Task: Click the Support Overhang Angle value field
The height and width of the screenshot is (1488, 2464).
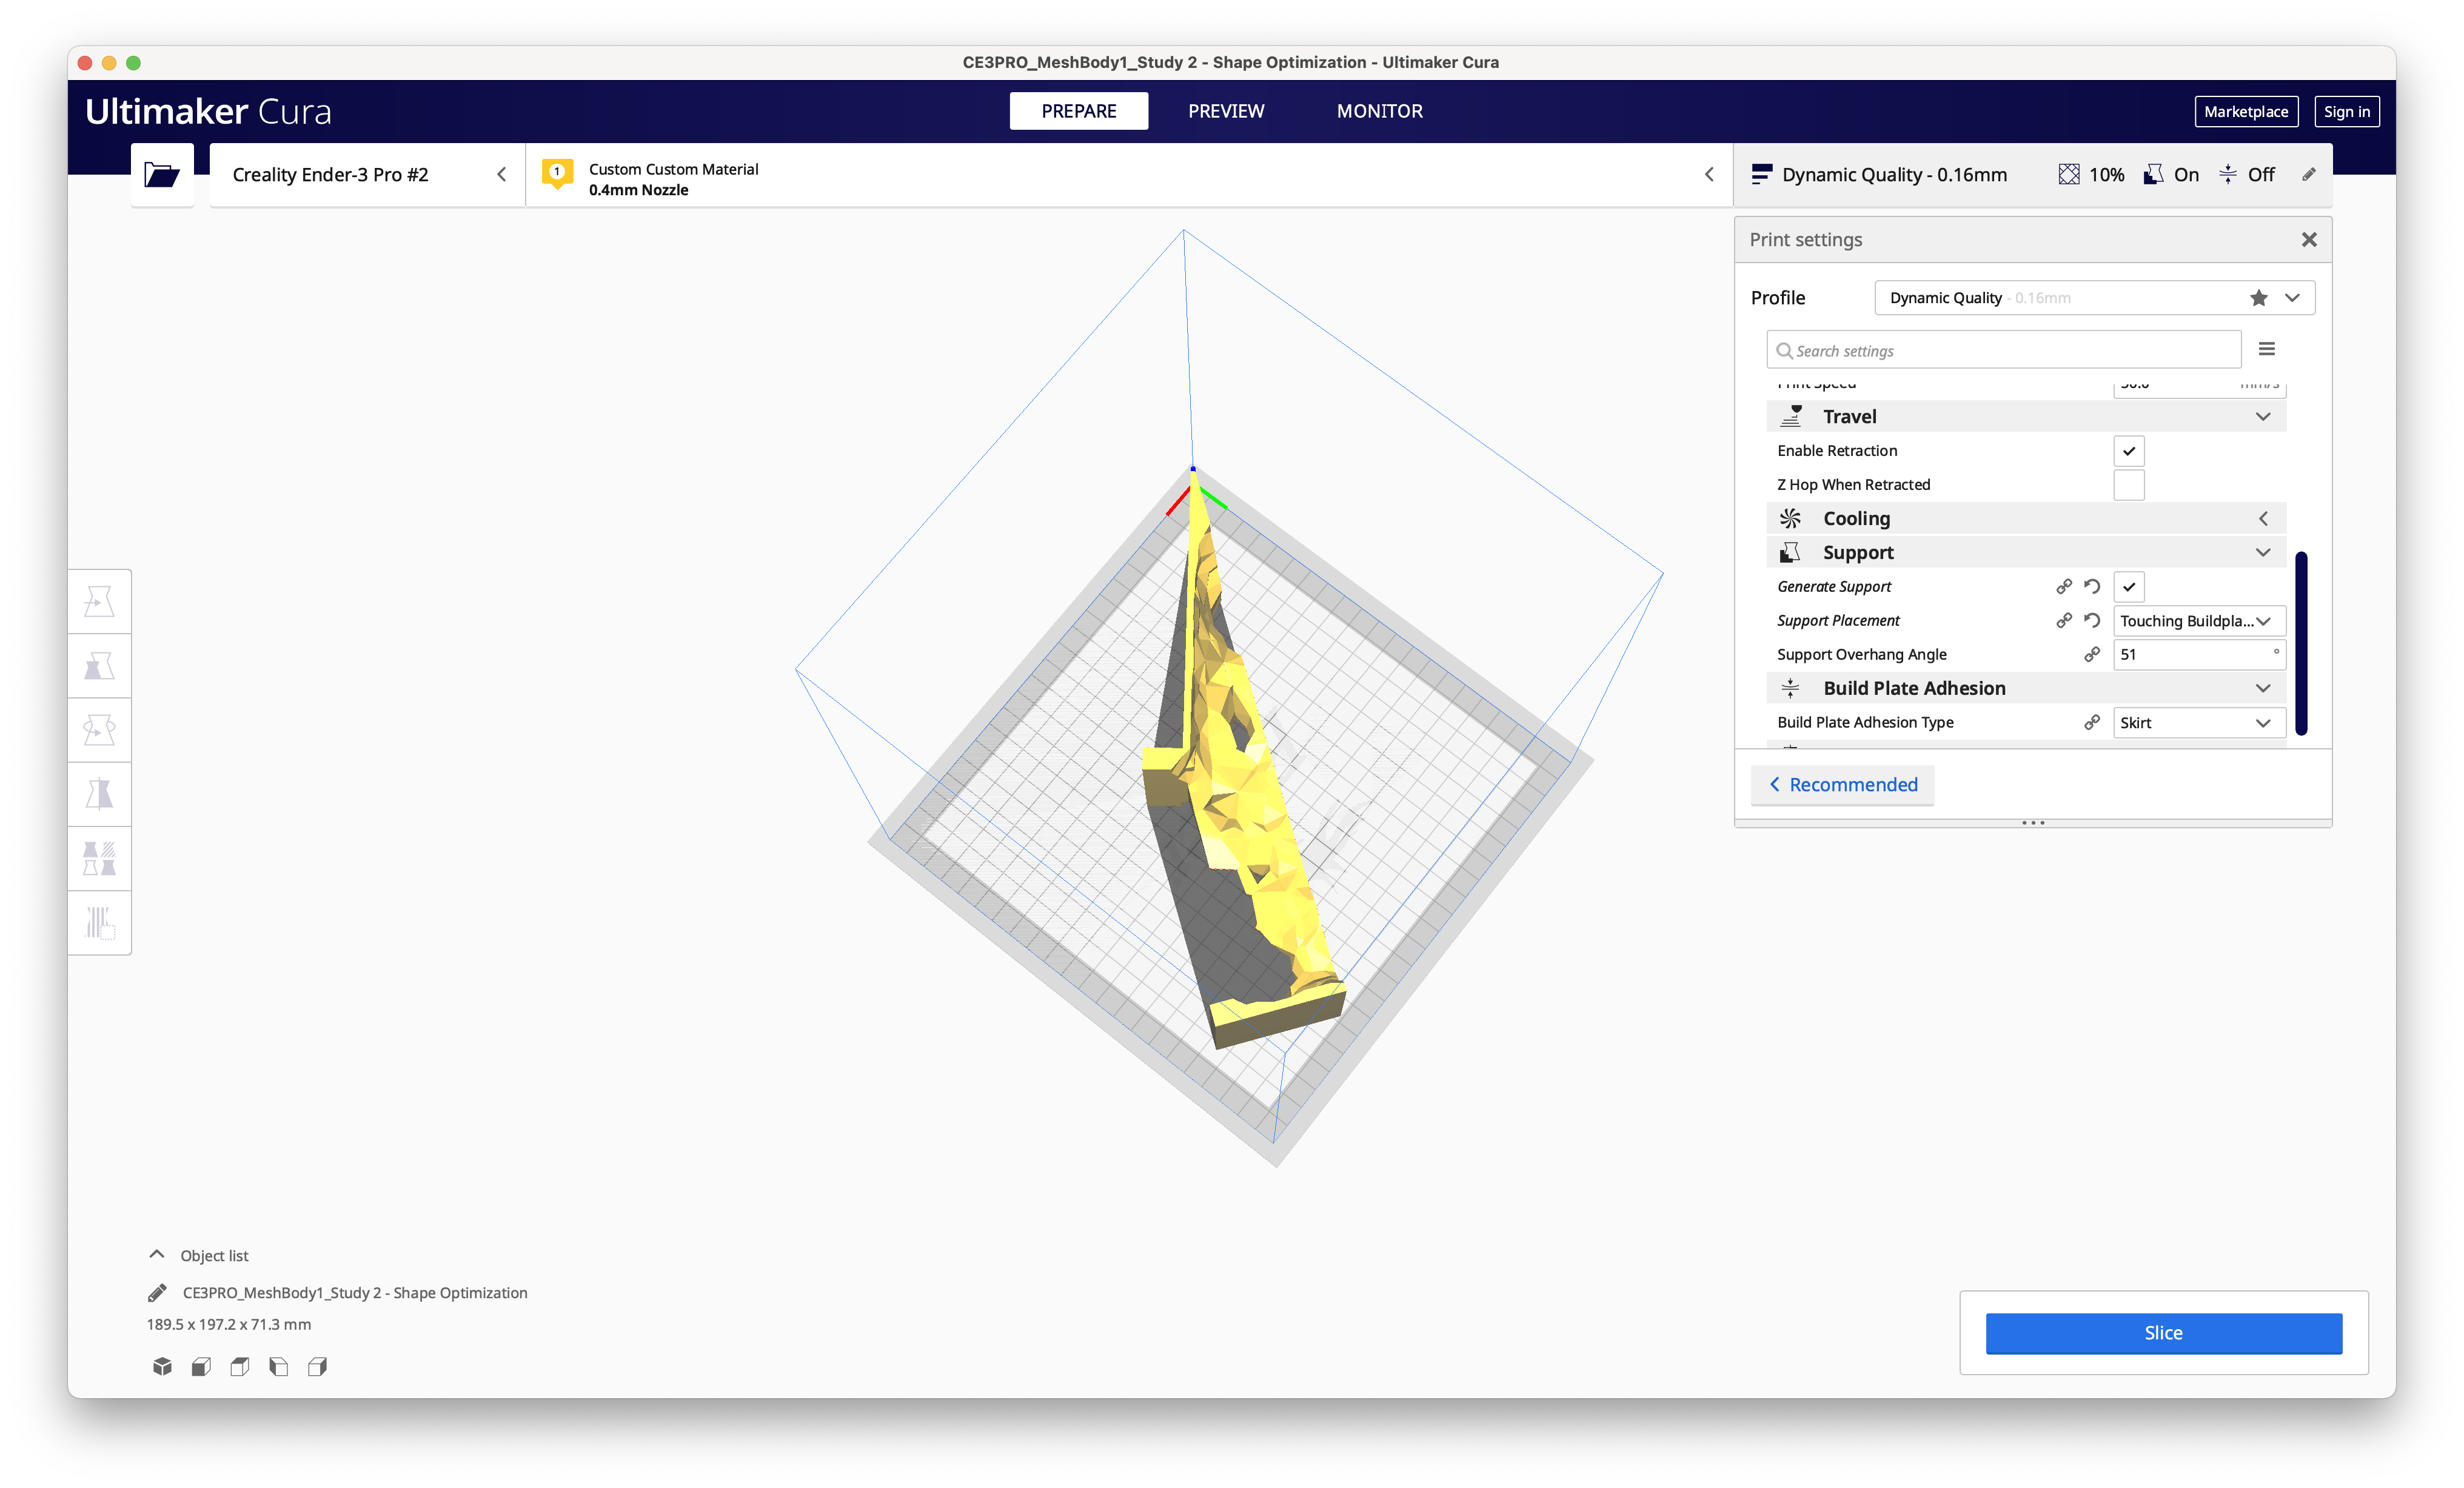Action: pyautogui.click(x=2199, y=655)
